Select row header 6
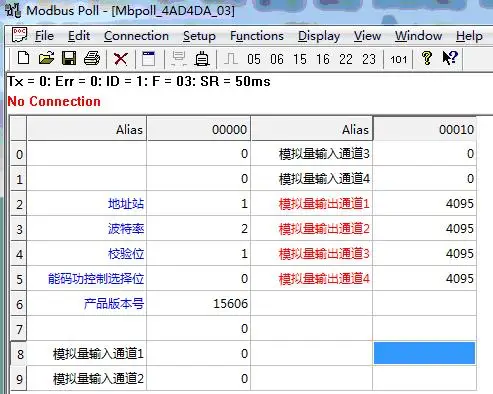This screenshot has height=394, width=493. 19,304
